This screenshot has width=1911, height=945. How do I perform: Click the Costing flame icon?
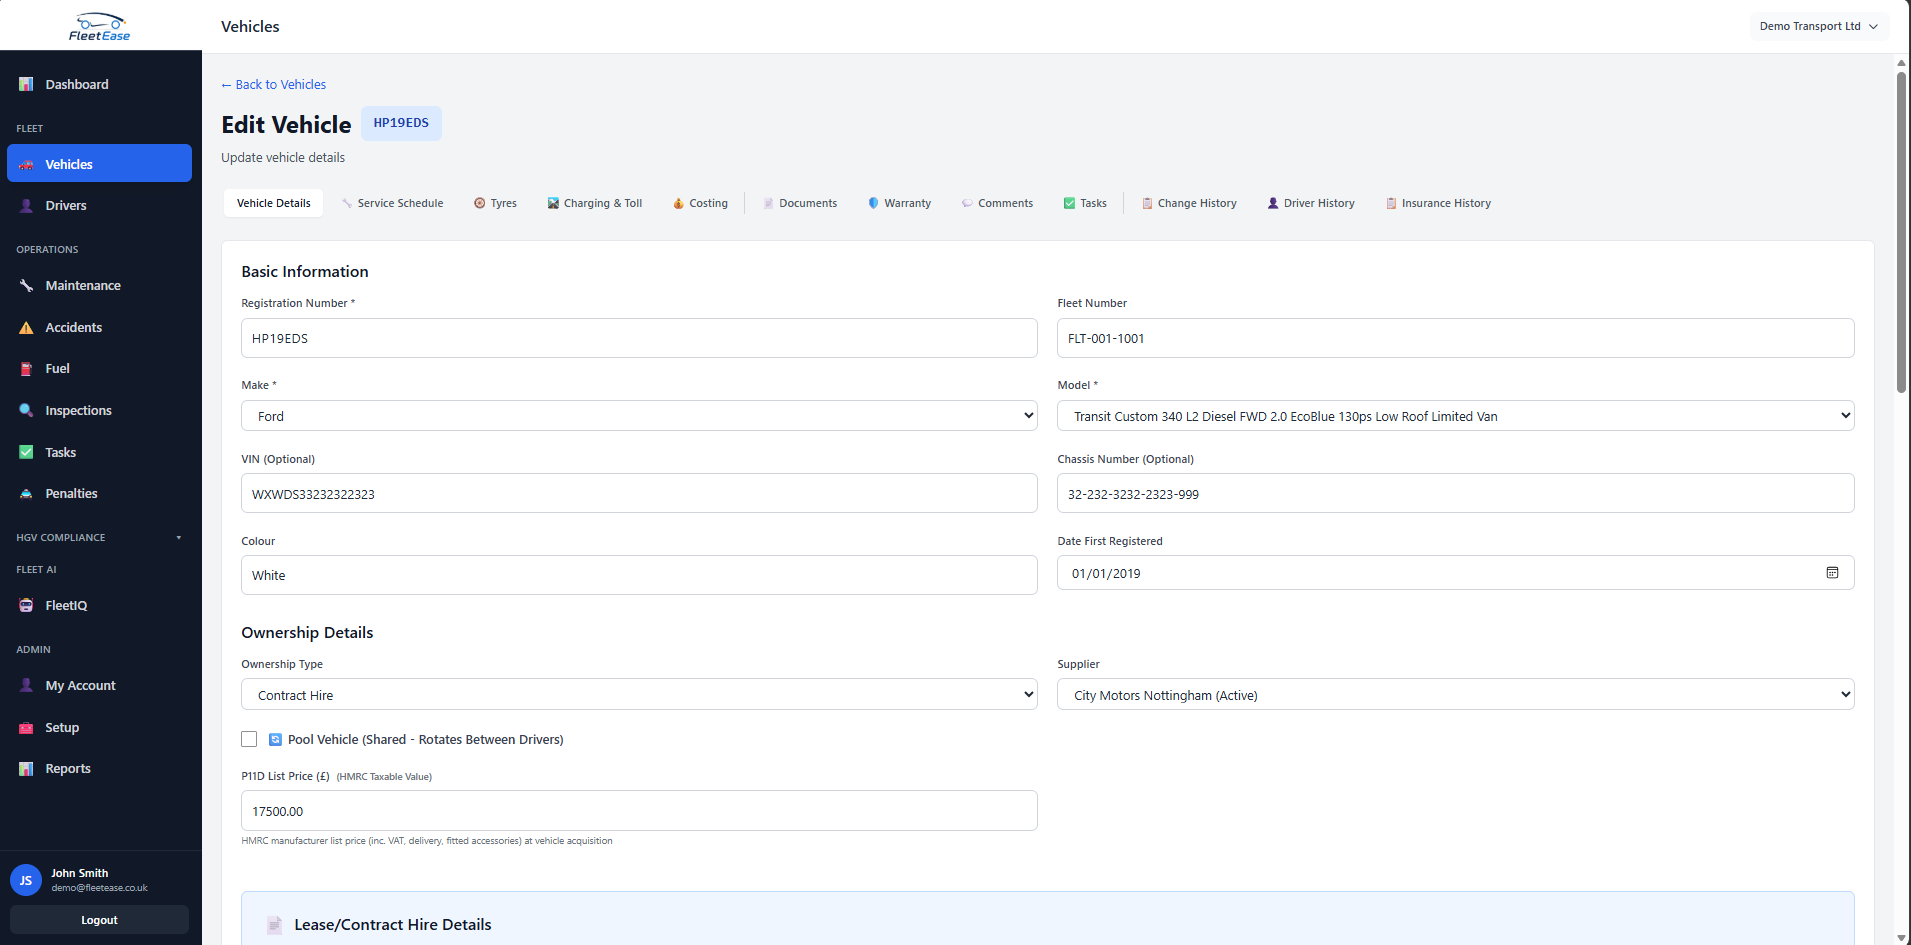[x=678, y=203]
